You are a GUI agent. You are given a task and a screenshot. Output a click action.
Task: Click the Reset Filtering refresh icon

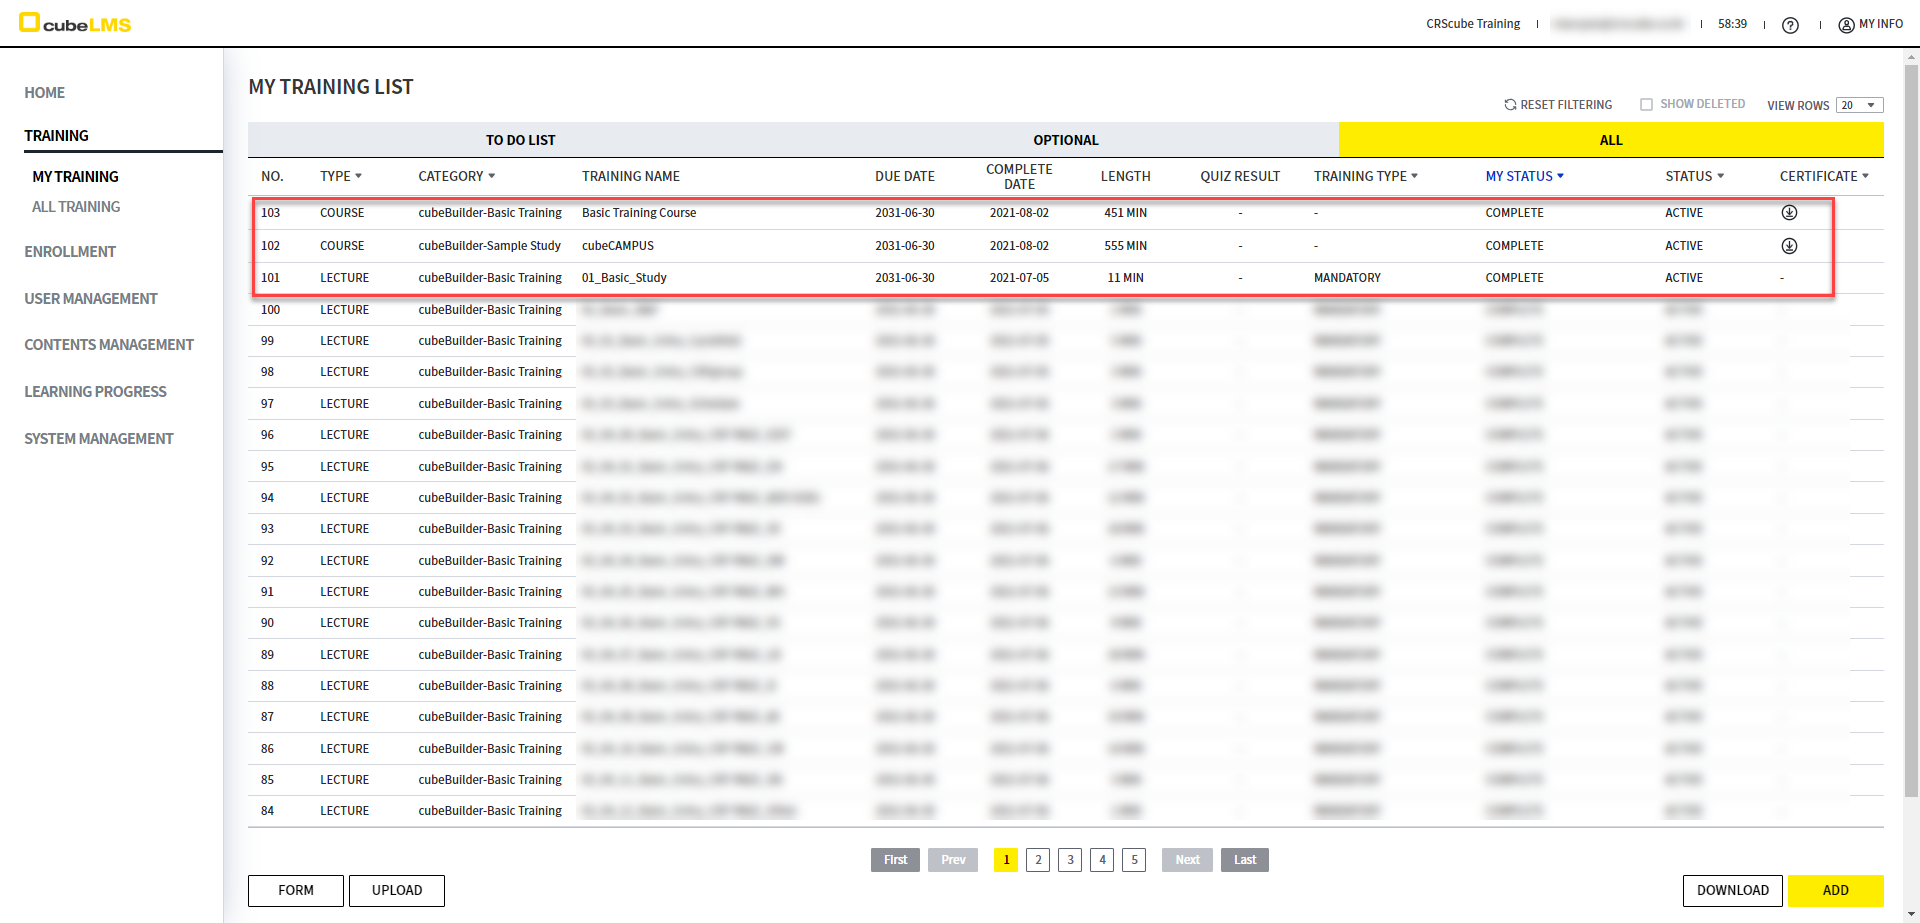1510,105
